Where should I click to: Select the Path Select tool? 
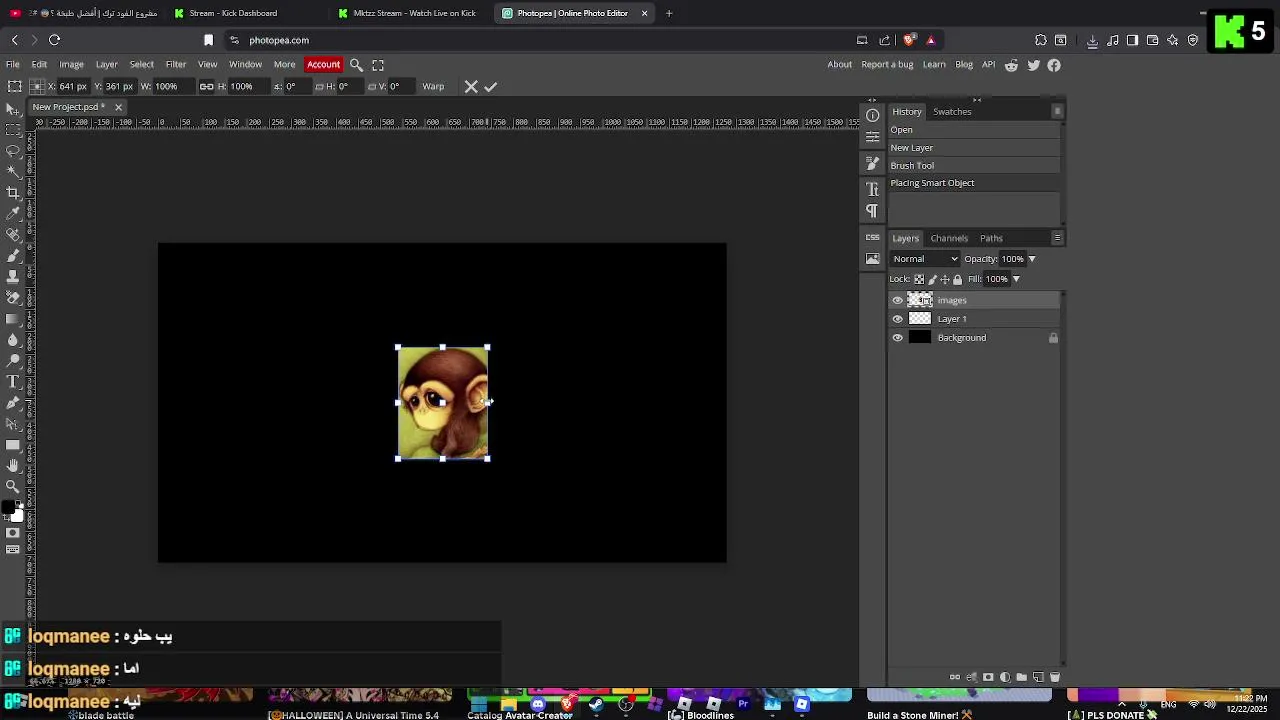tap(13, 423)
